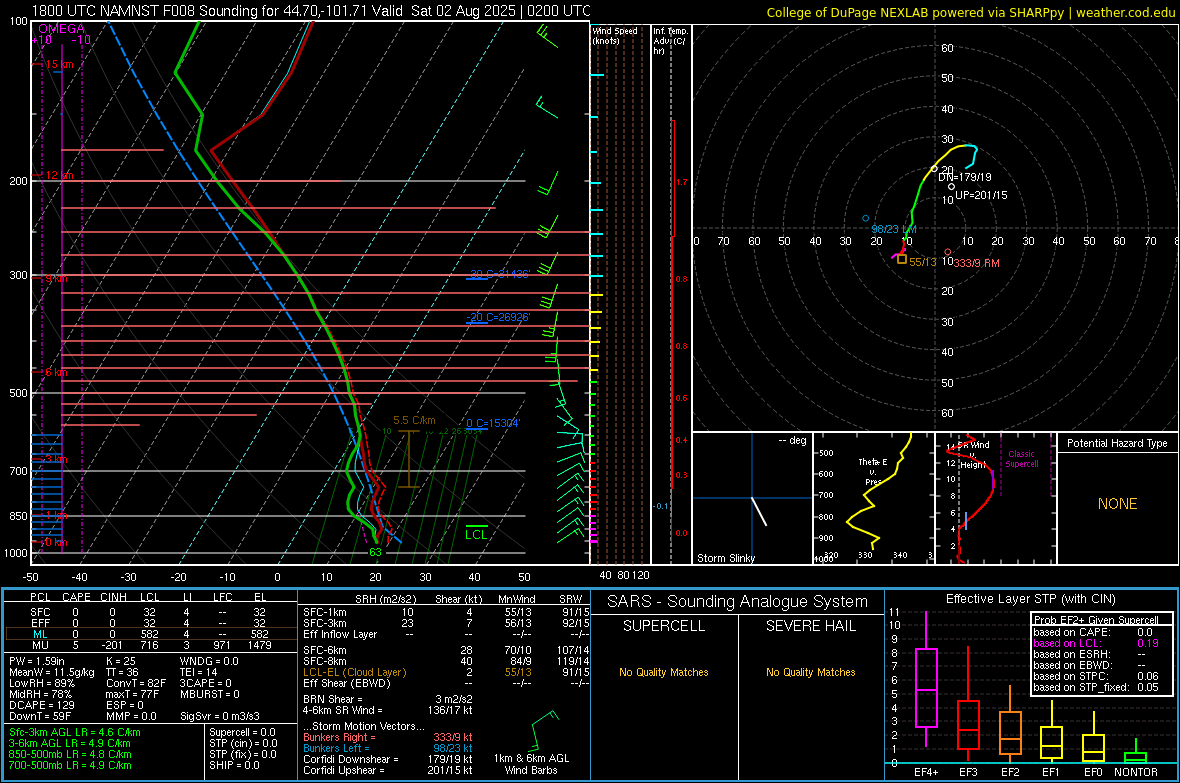Image resolution: width=1180 pixels, height=783 pixels.
Task: Click 'No Quality Matches' under SEVERE HAIL
Action: (810, 672)
